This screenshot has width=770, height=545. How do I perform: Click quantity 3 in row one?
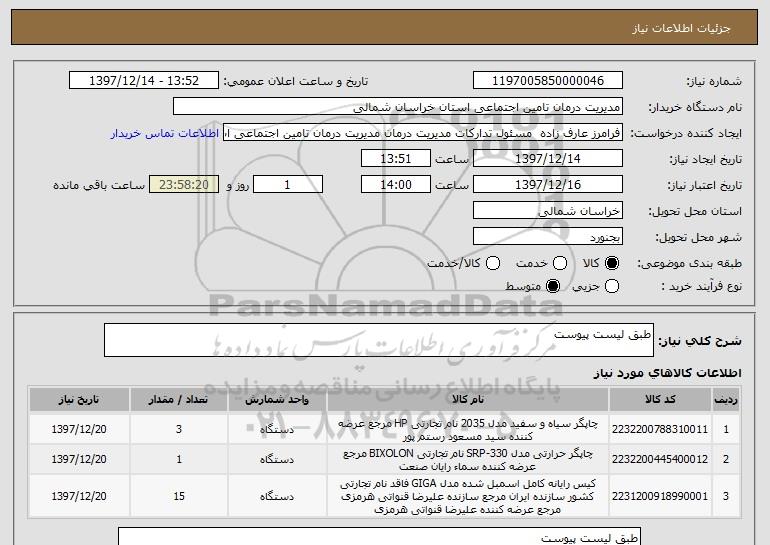click(x=179, y=429)
